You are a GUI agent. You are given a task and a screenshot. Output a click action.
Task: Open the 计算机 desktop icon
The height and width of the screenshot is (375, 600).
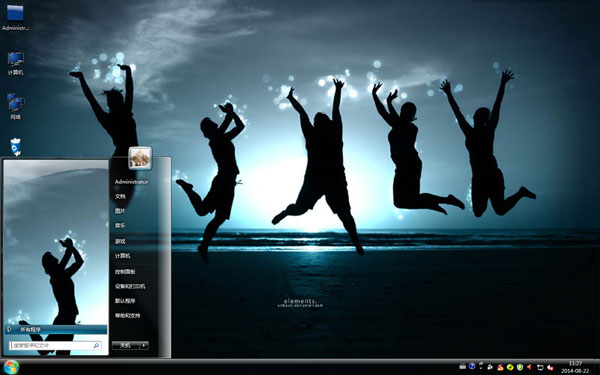pyautogui.click(x=16, y=64)
